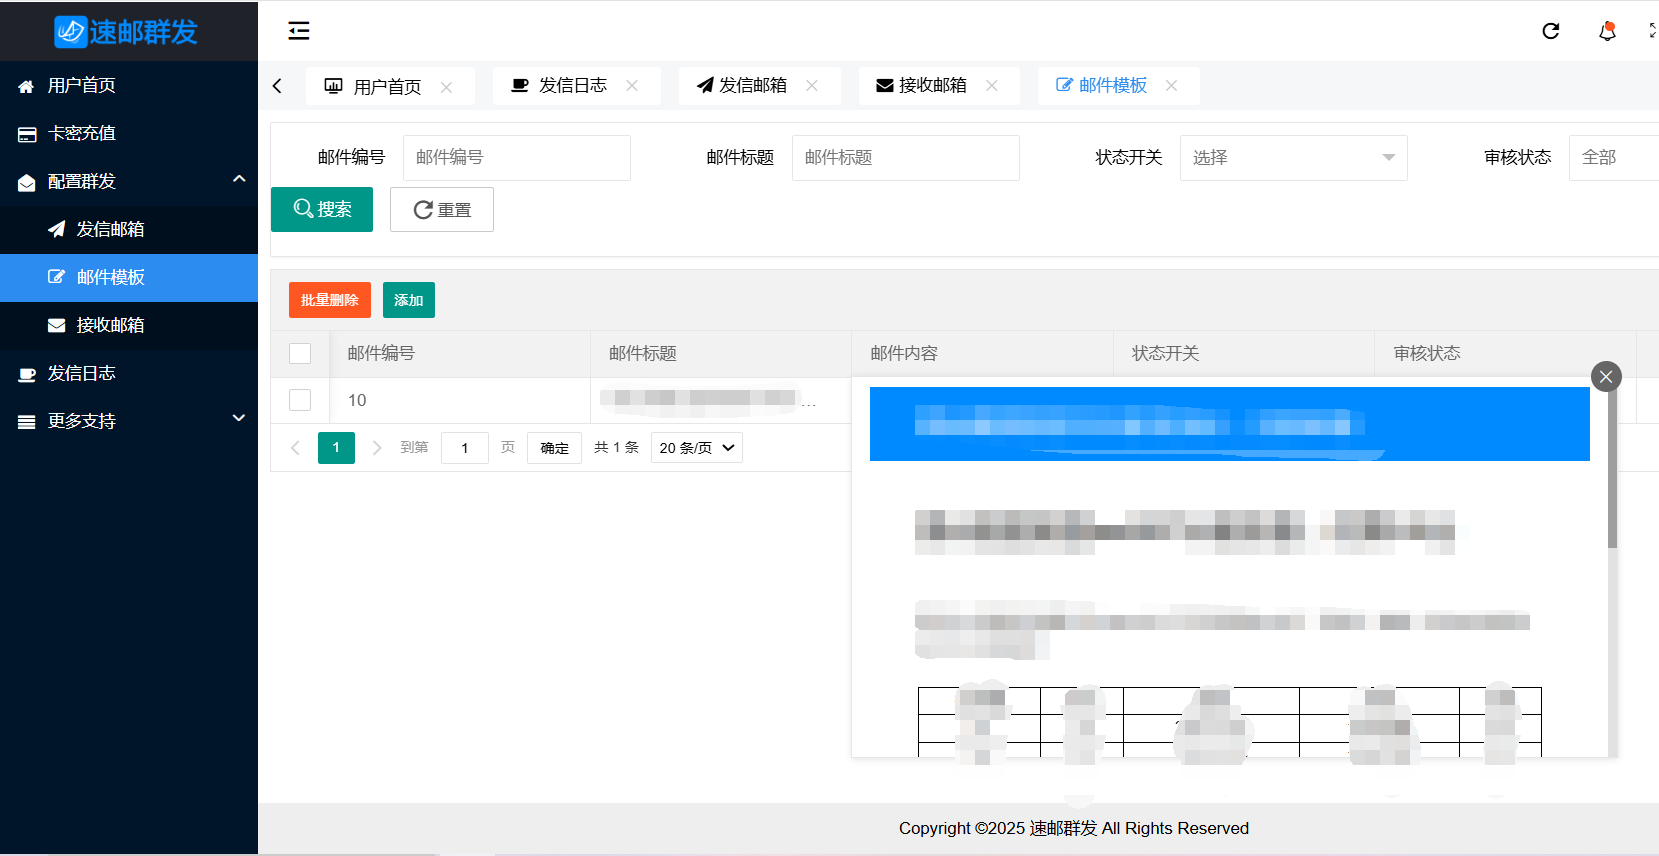Screen dimensions: 1659x856
Task: Open 卡密充值 from the sidebar
Action: click(82, 133)
